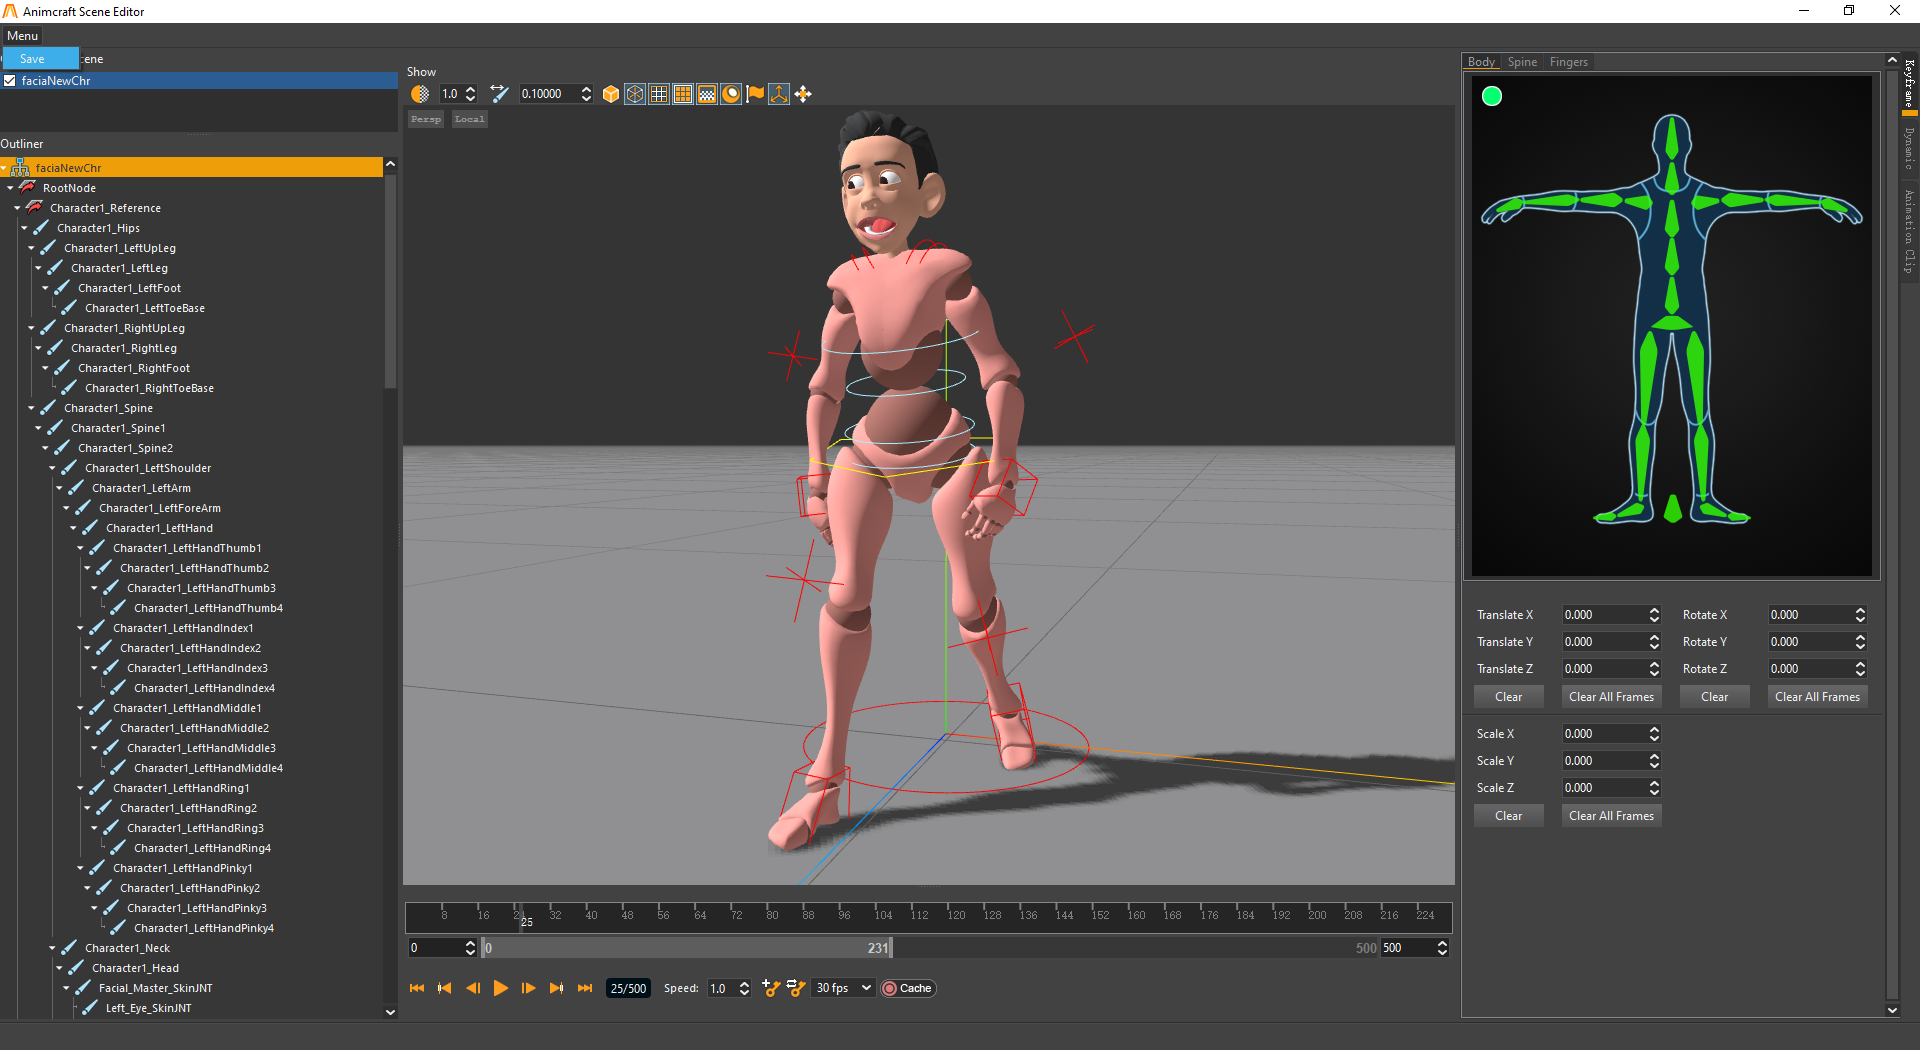Collapse Character1_LeftUpLeg node
1920x1050 pixels.
pos(31,248)
